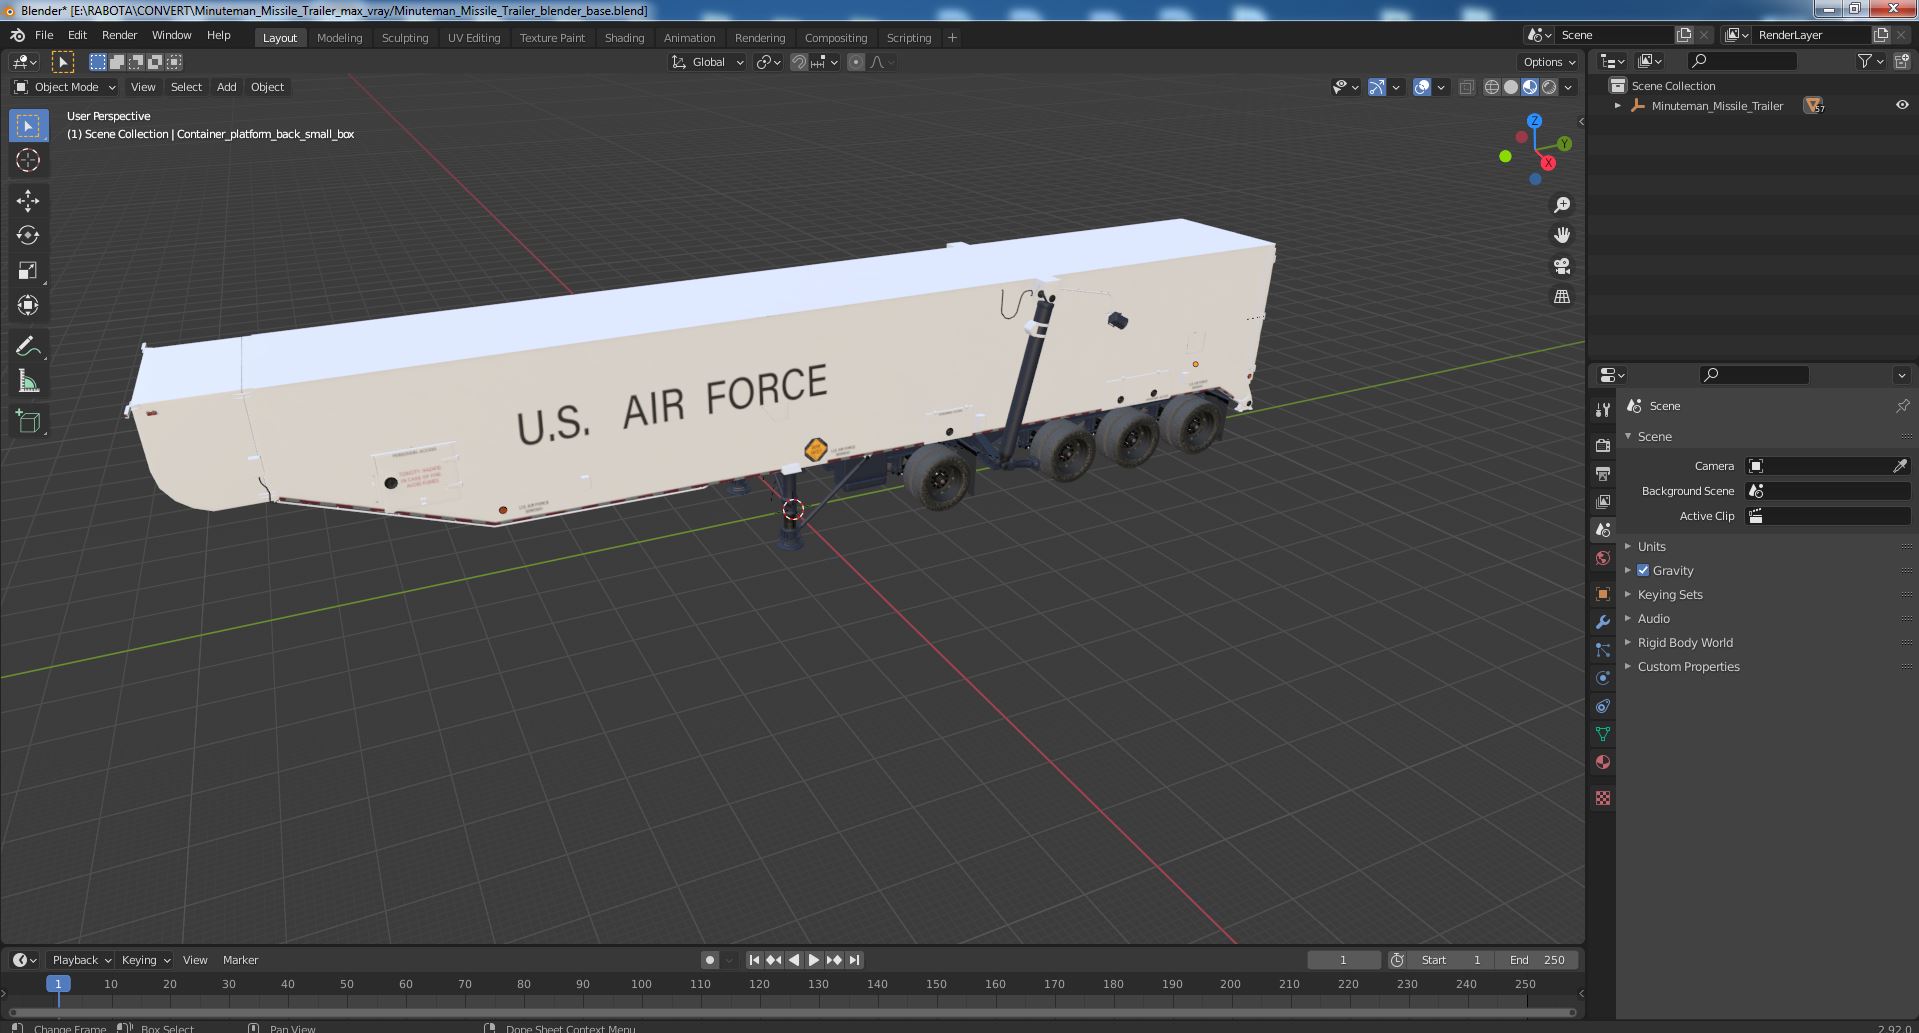The image size is (1919, 1033).
Task: Switch to the Shading workspace tab
Action: pos(624,38)
